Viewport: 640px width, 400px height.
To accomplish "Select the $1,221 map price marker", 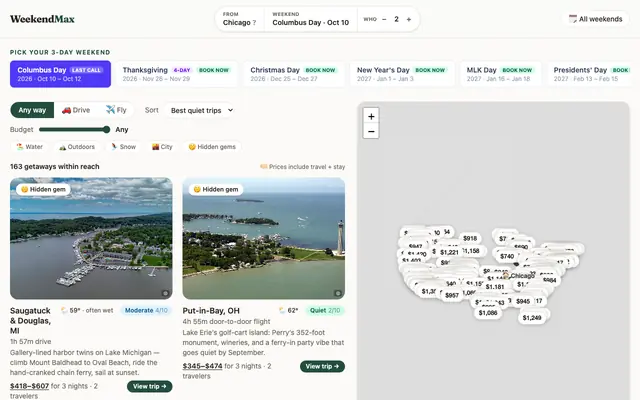I will coord(449,252).
